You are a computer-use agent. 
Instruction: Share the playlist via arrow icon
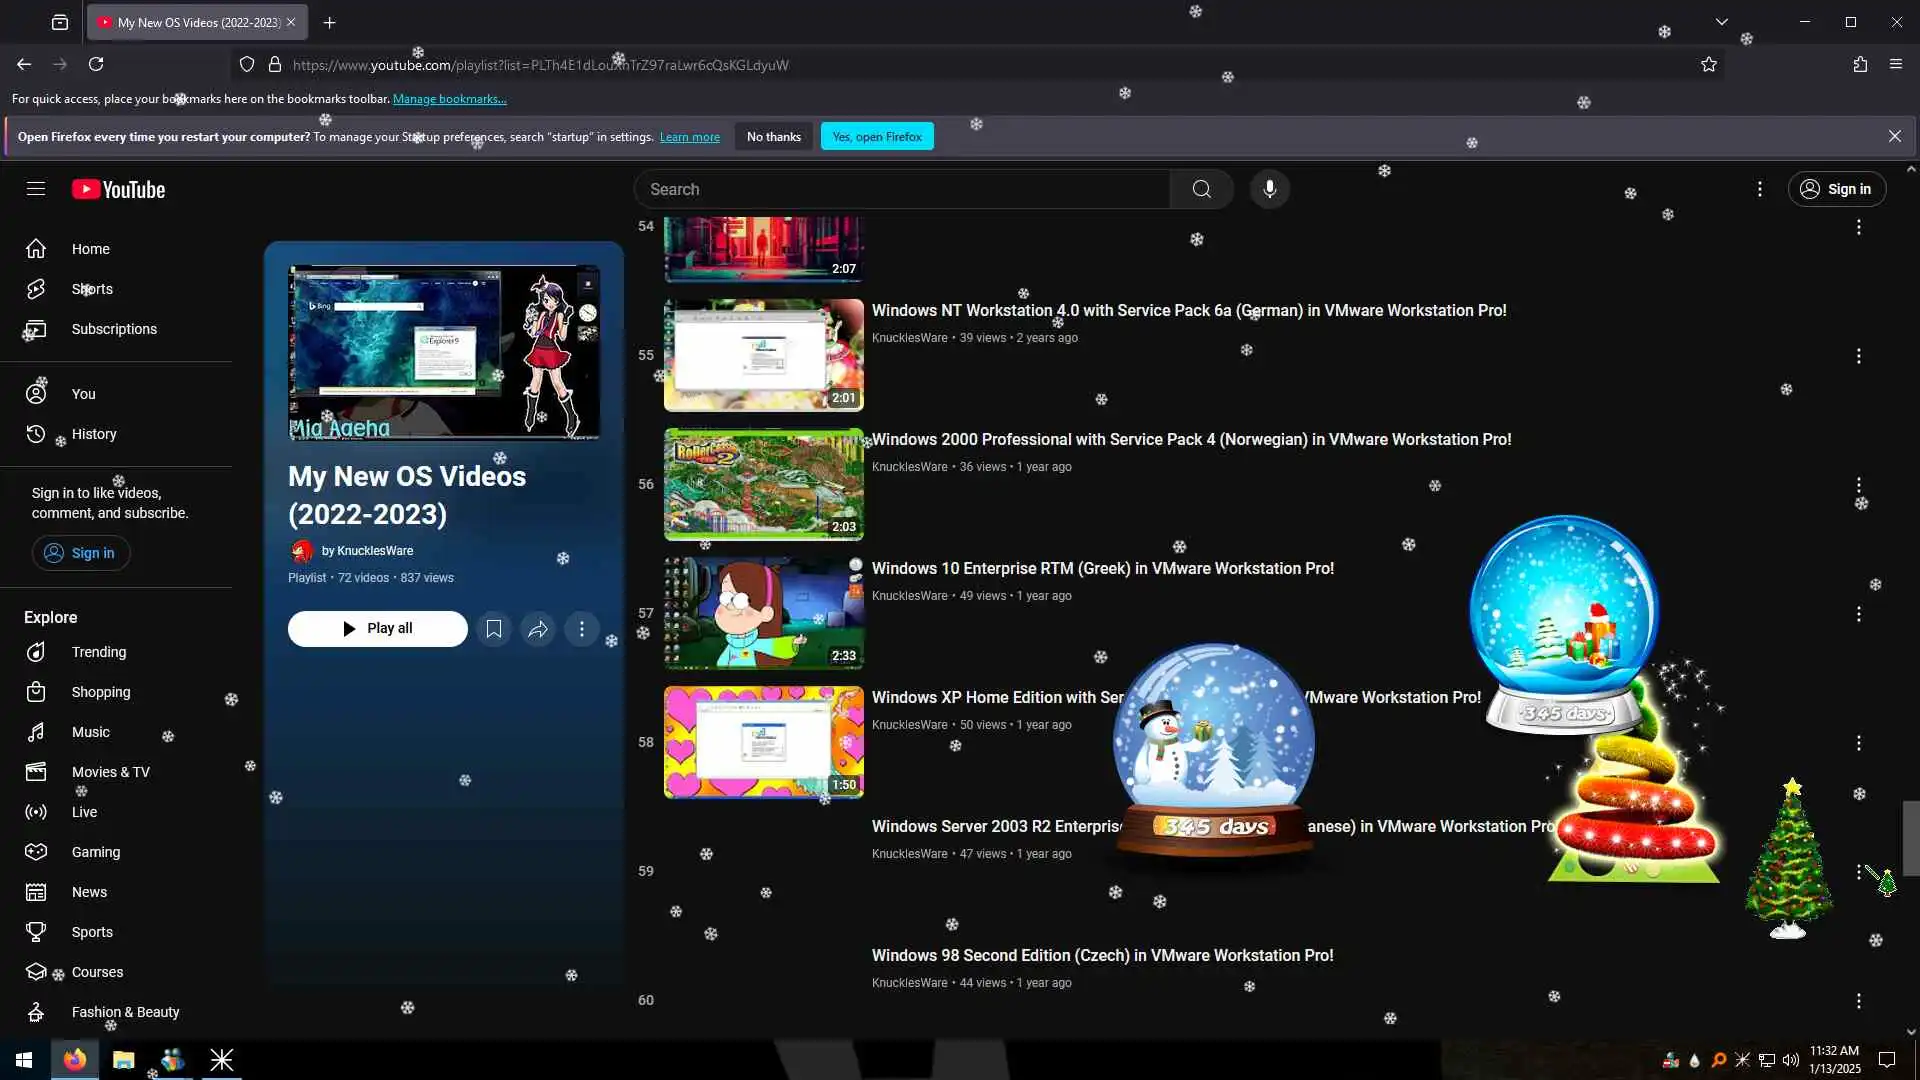click(x=538, y=629)
